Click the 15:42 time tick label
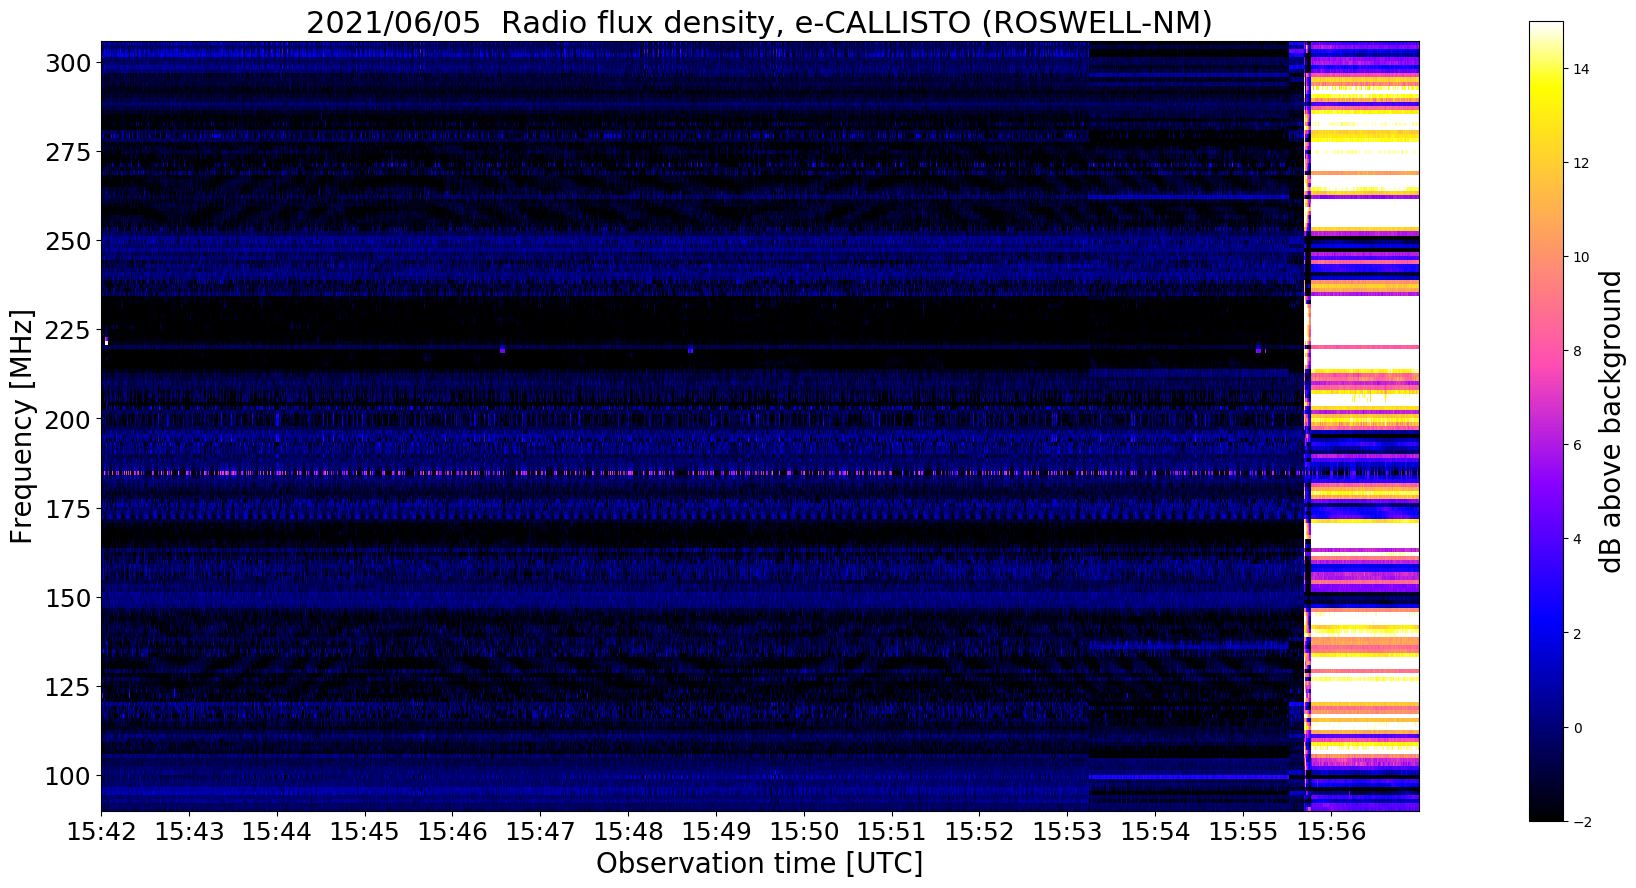The image size is (1636, 888). [x=101, y=832]
